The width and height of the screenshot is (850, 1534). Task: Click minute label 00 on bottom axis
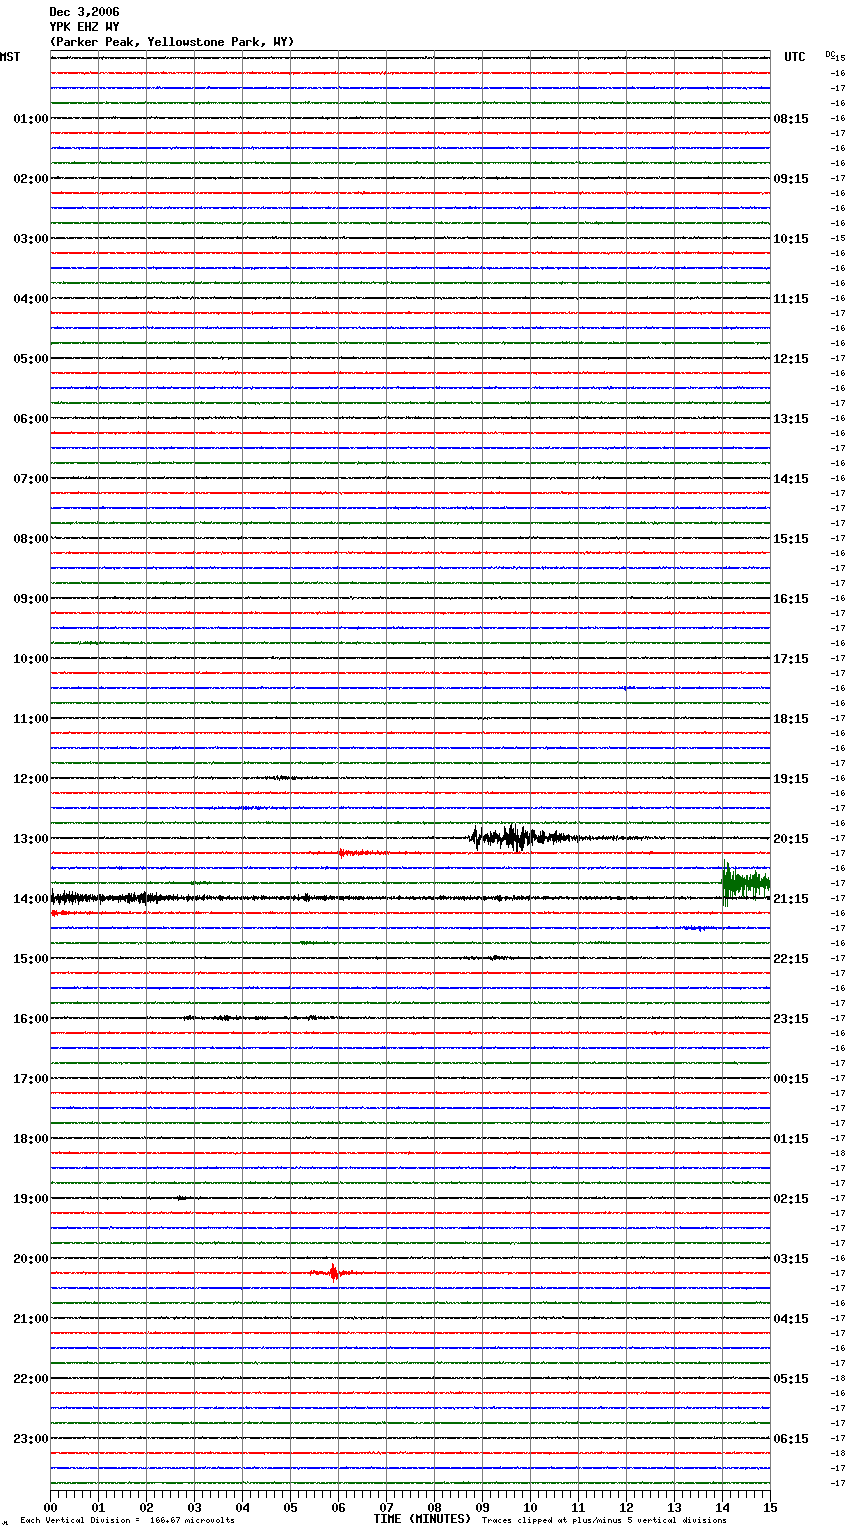tap(50, 1507)
